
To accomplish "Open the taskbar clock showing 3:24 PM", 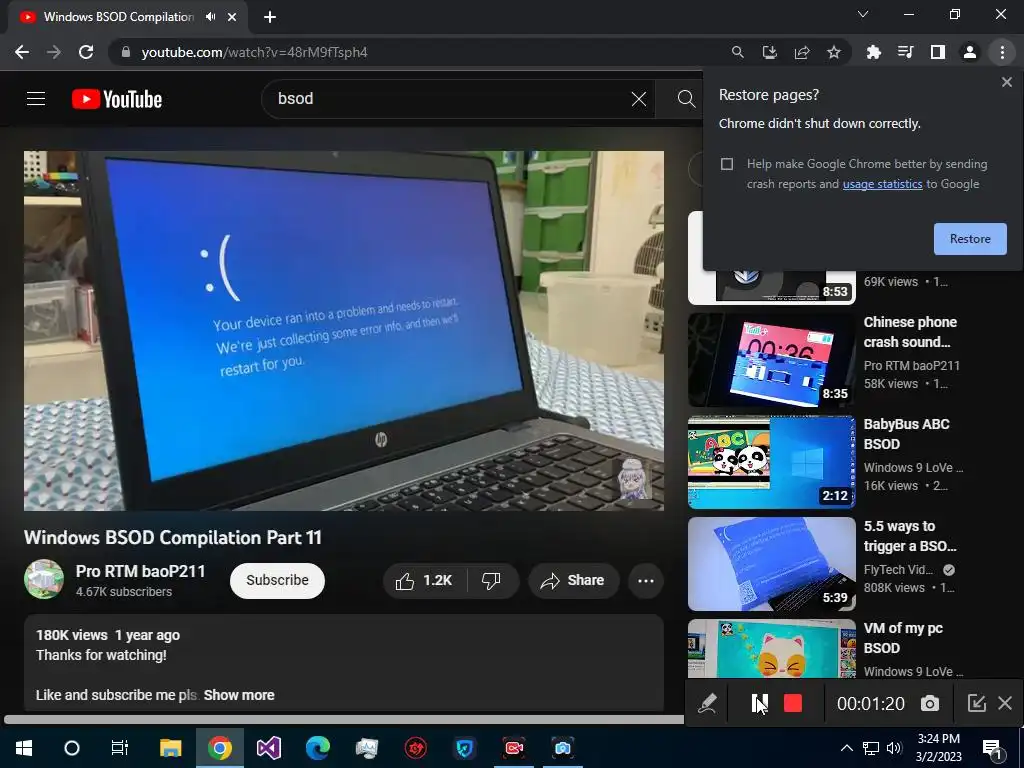I will pyautogui.click(x=938, y=748).
